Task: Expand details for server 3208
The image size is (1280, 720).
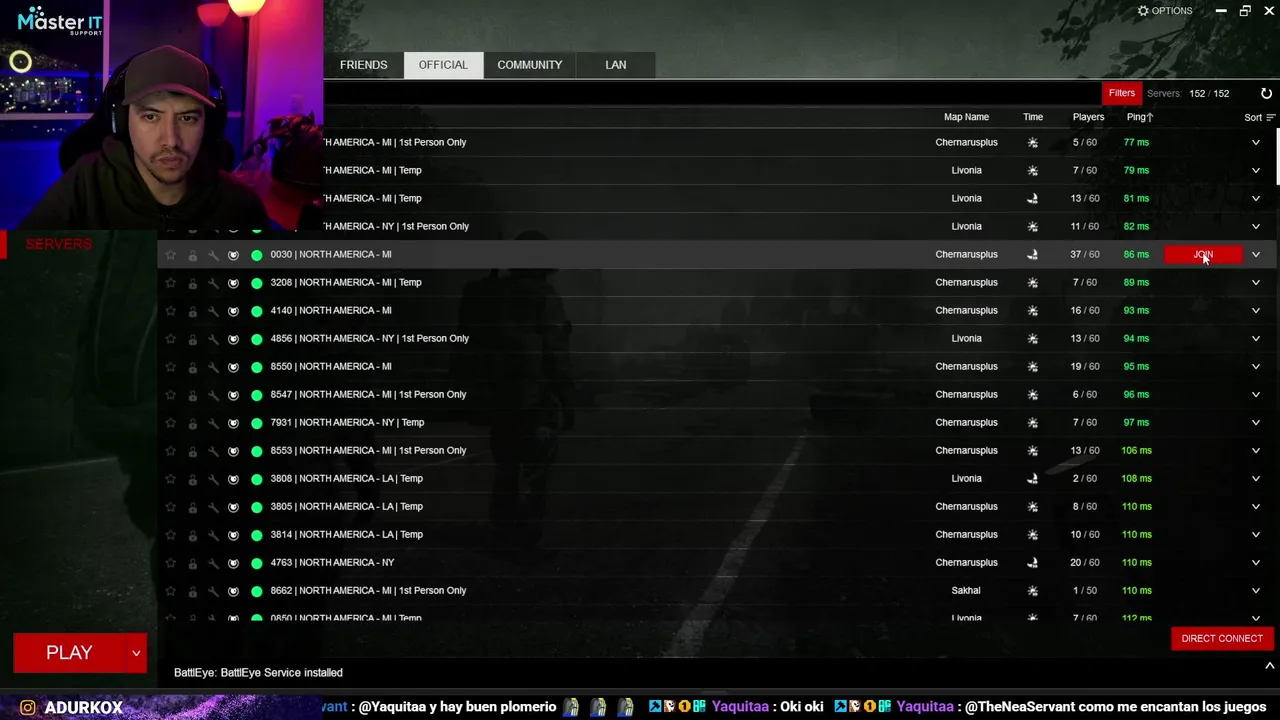Action: pyautogui.click(x=1256, y=282)
